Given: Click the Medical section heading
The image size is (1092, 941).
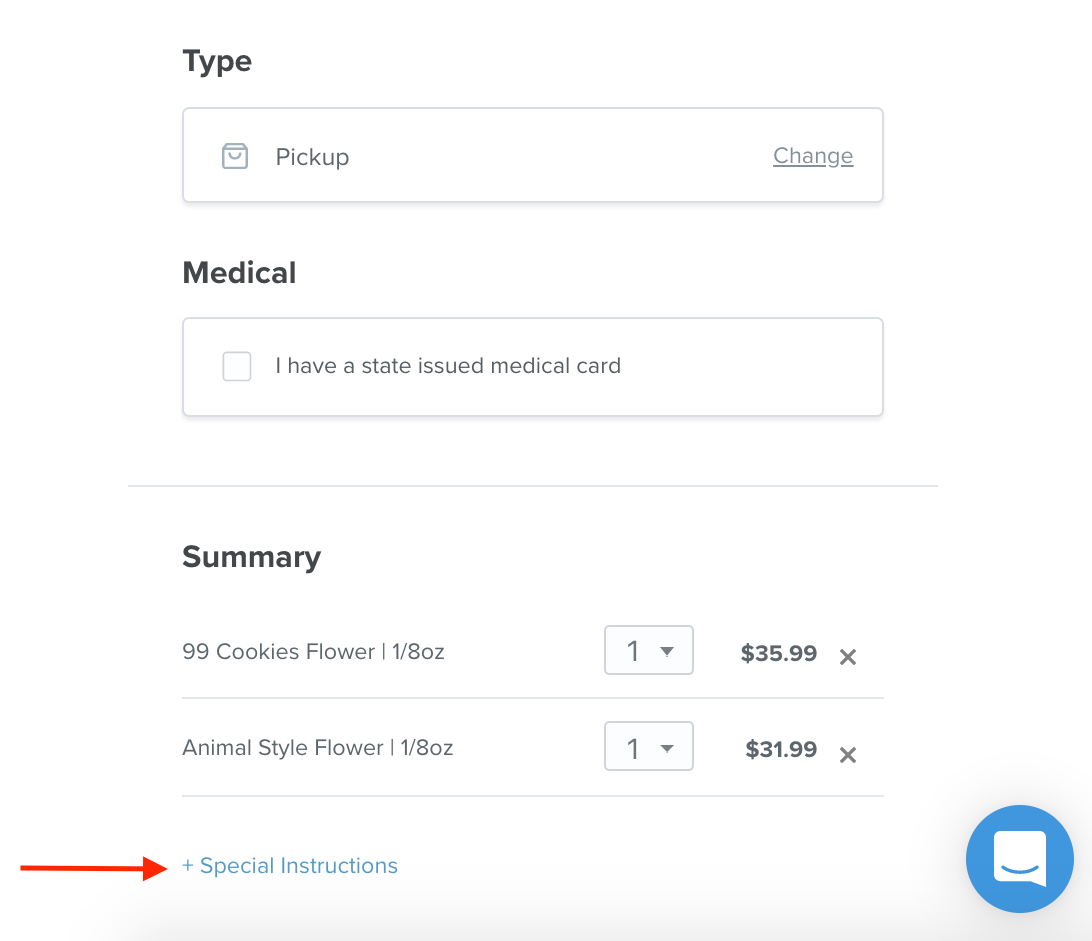Looking at the screenshot, I should click(239, 273).
